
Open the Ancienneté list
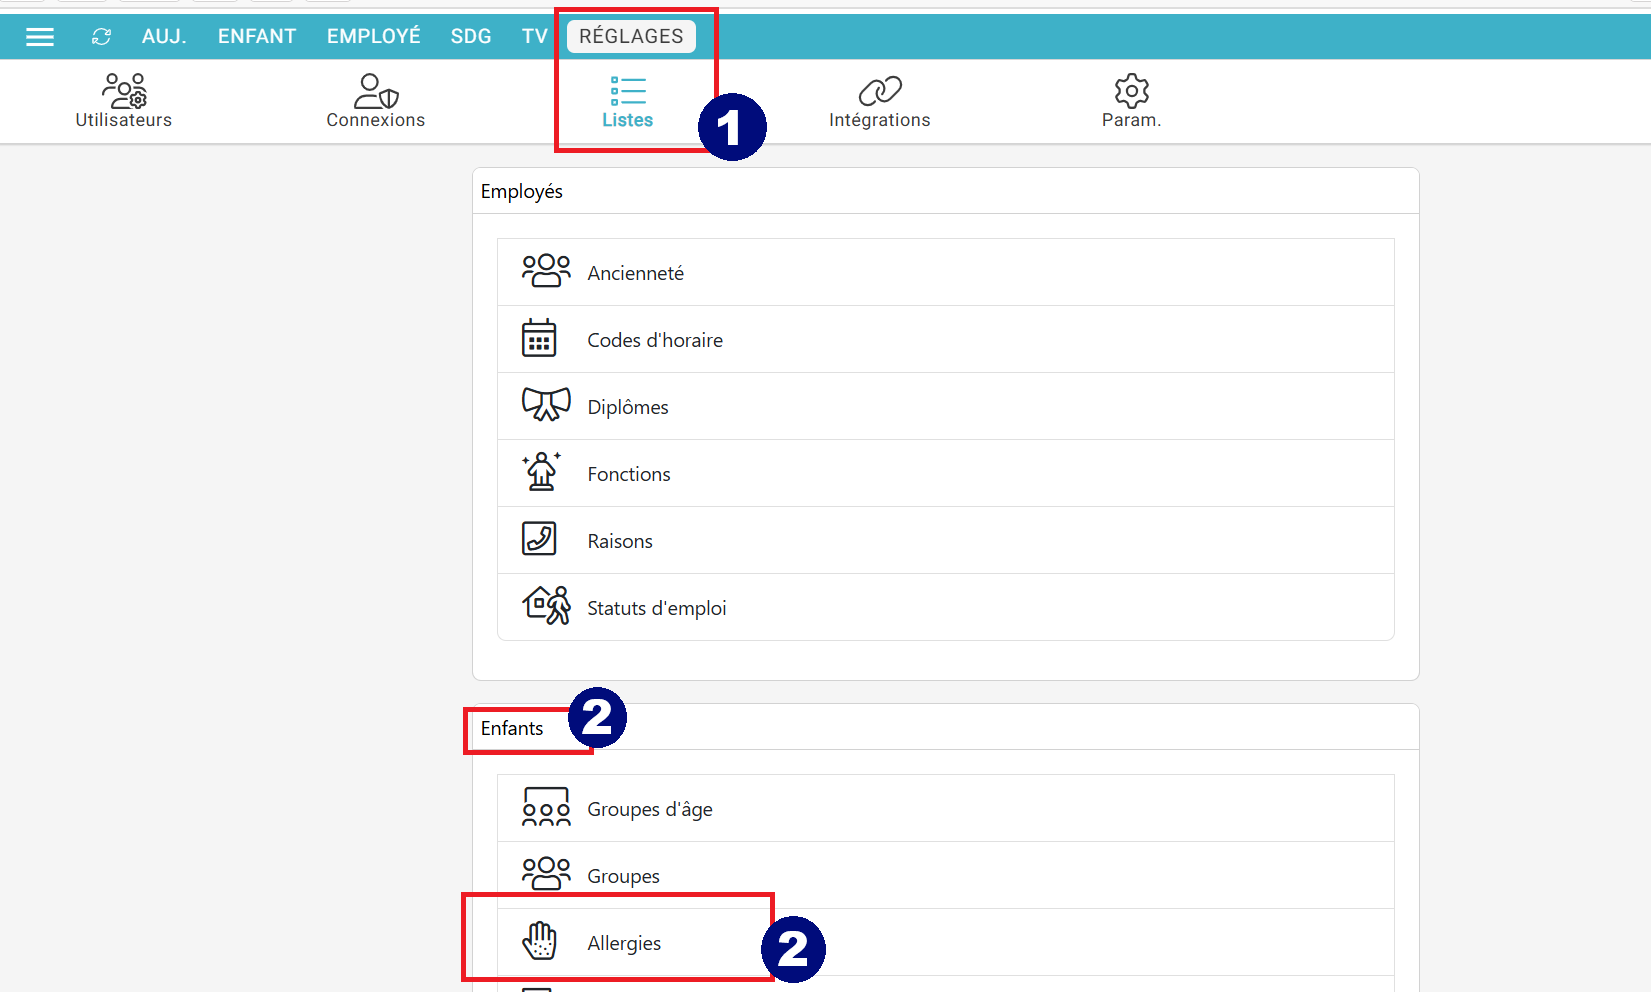click(636, 273)
